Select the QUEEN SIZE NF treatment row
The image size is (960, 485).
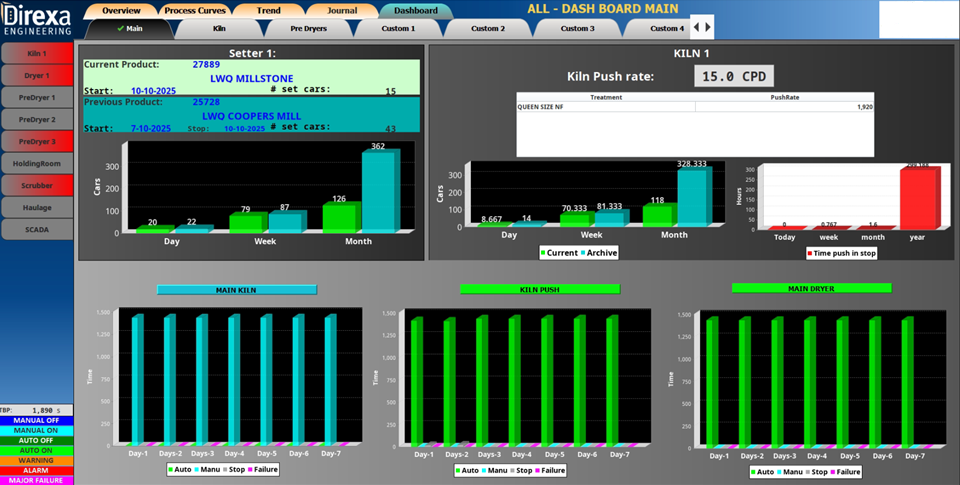695,107
